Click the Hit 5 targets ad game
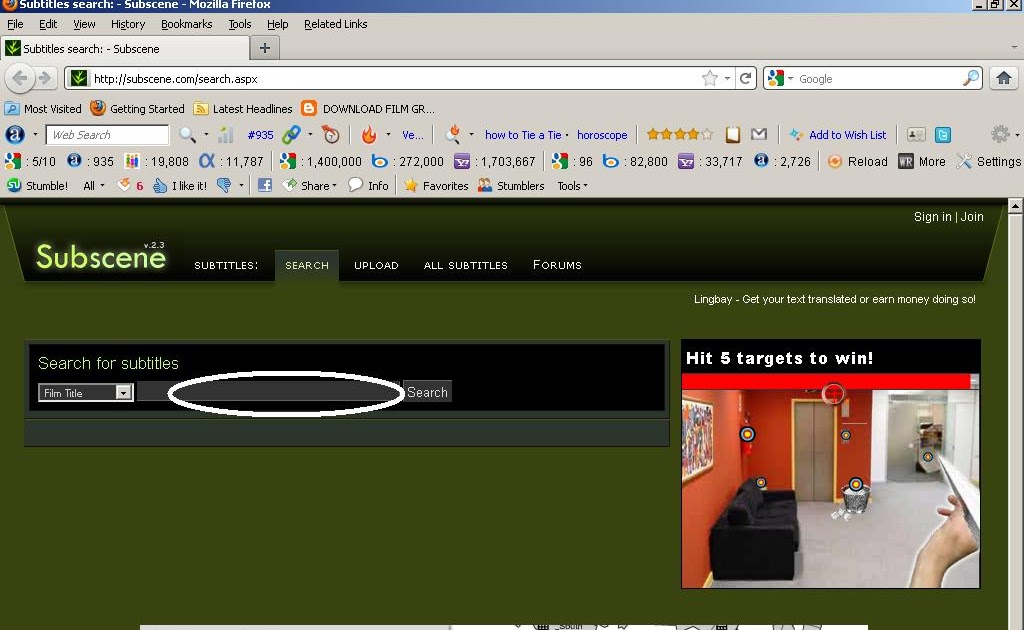 click(831, 464)
